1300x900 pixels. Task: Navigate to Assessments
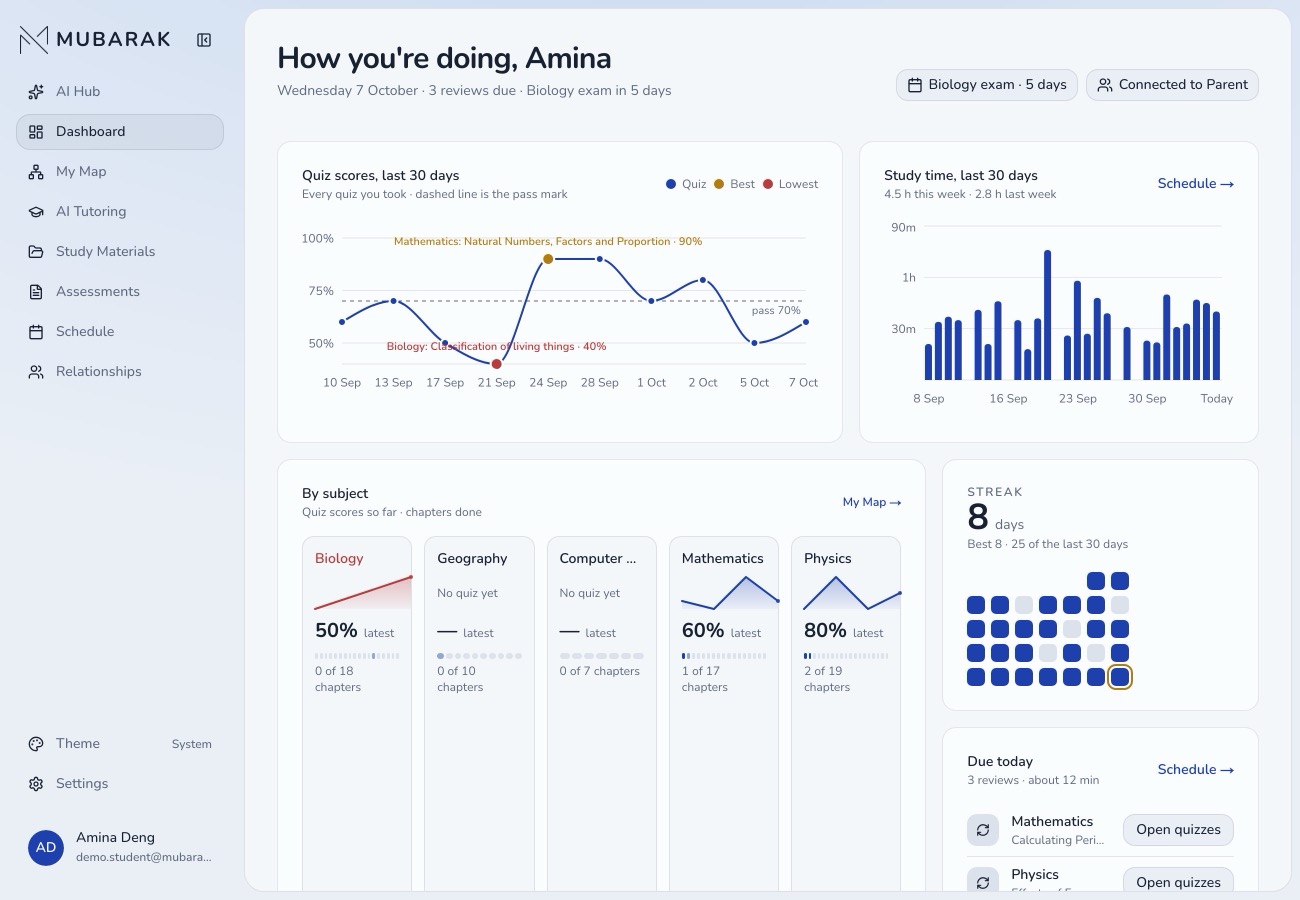[120, 291]
